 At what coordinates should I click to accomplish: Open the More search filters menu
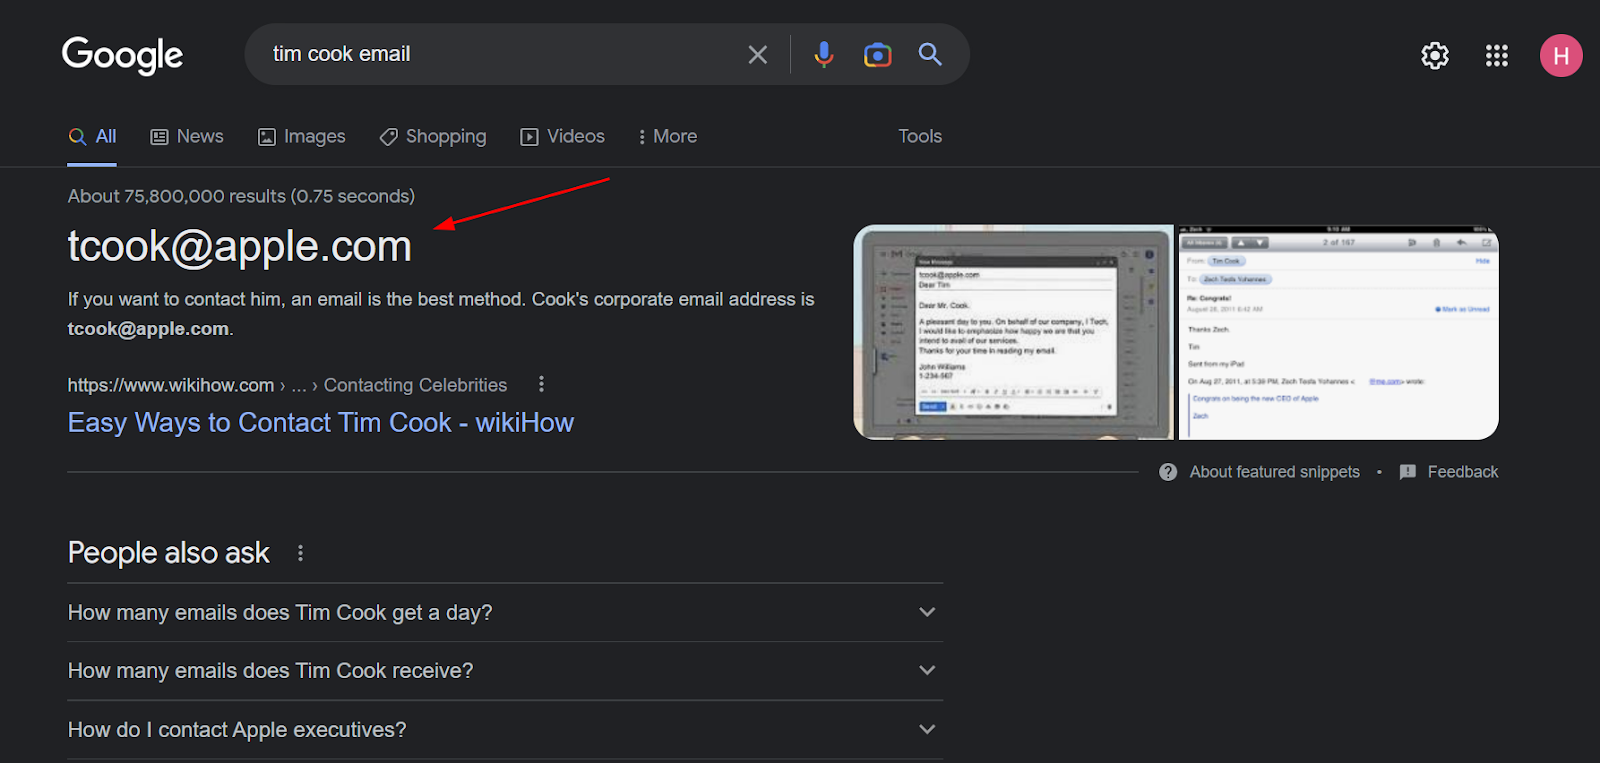coord(667,137)
